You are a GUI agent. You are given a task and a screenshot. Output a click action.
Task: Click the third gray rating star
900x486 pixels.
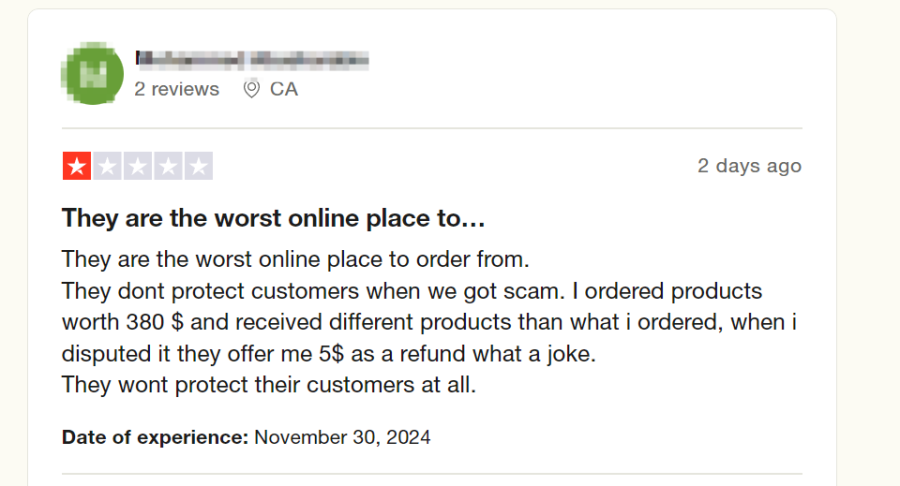pyautogui.click(x=137, y=166)
